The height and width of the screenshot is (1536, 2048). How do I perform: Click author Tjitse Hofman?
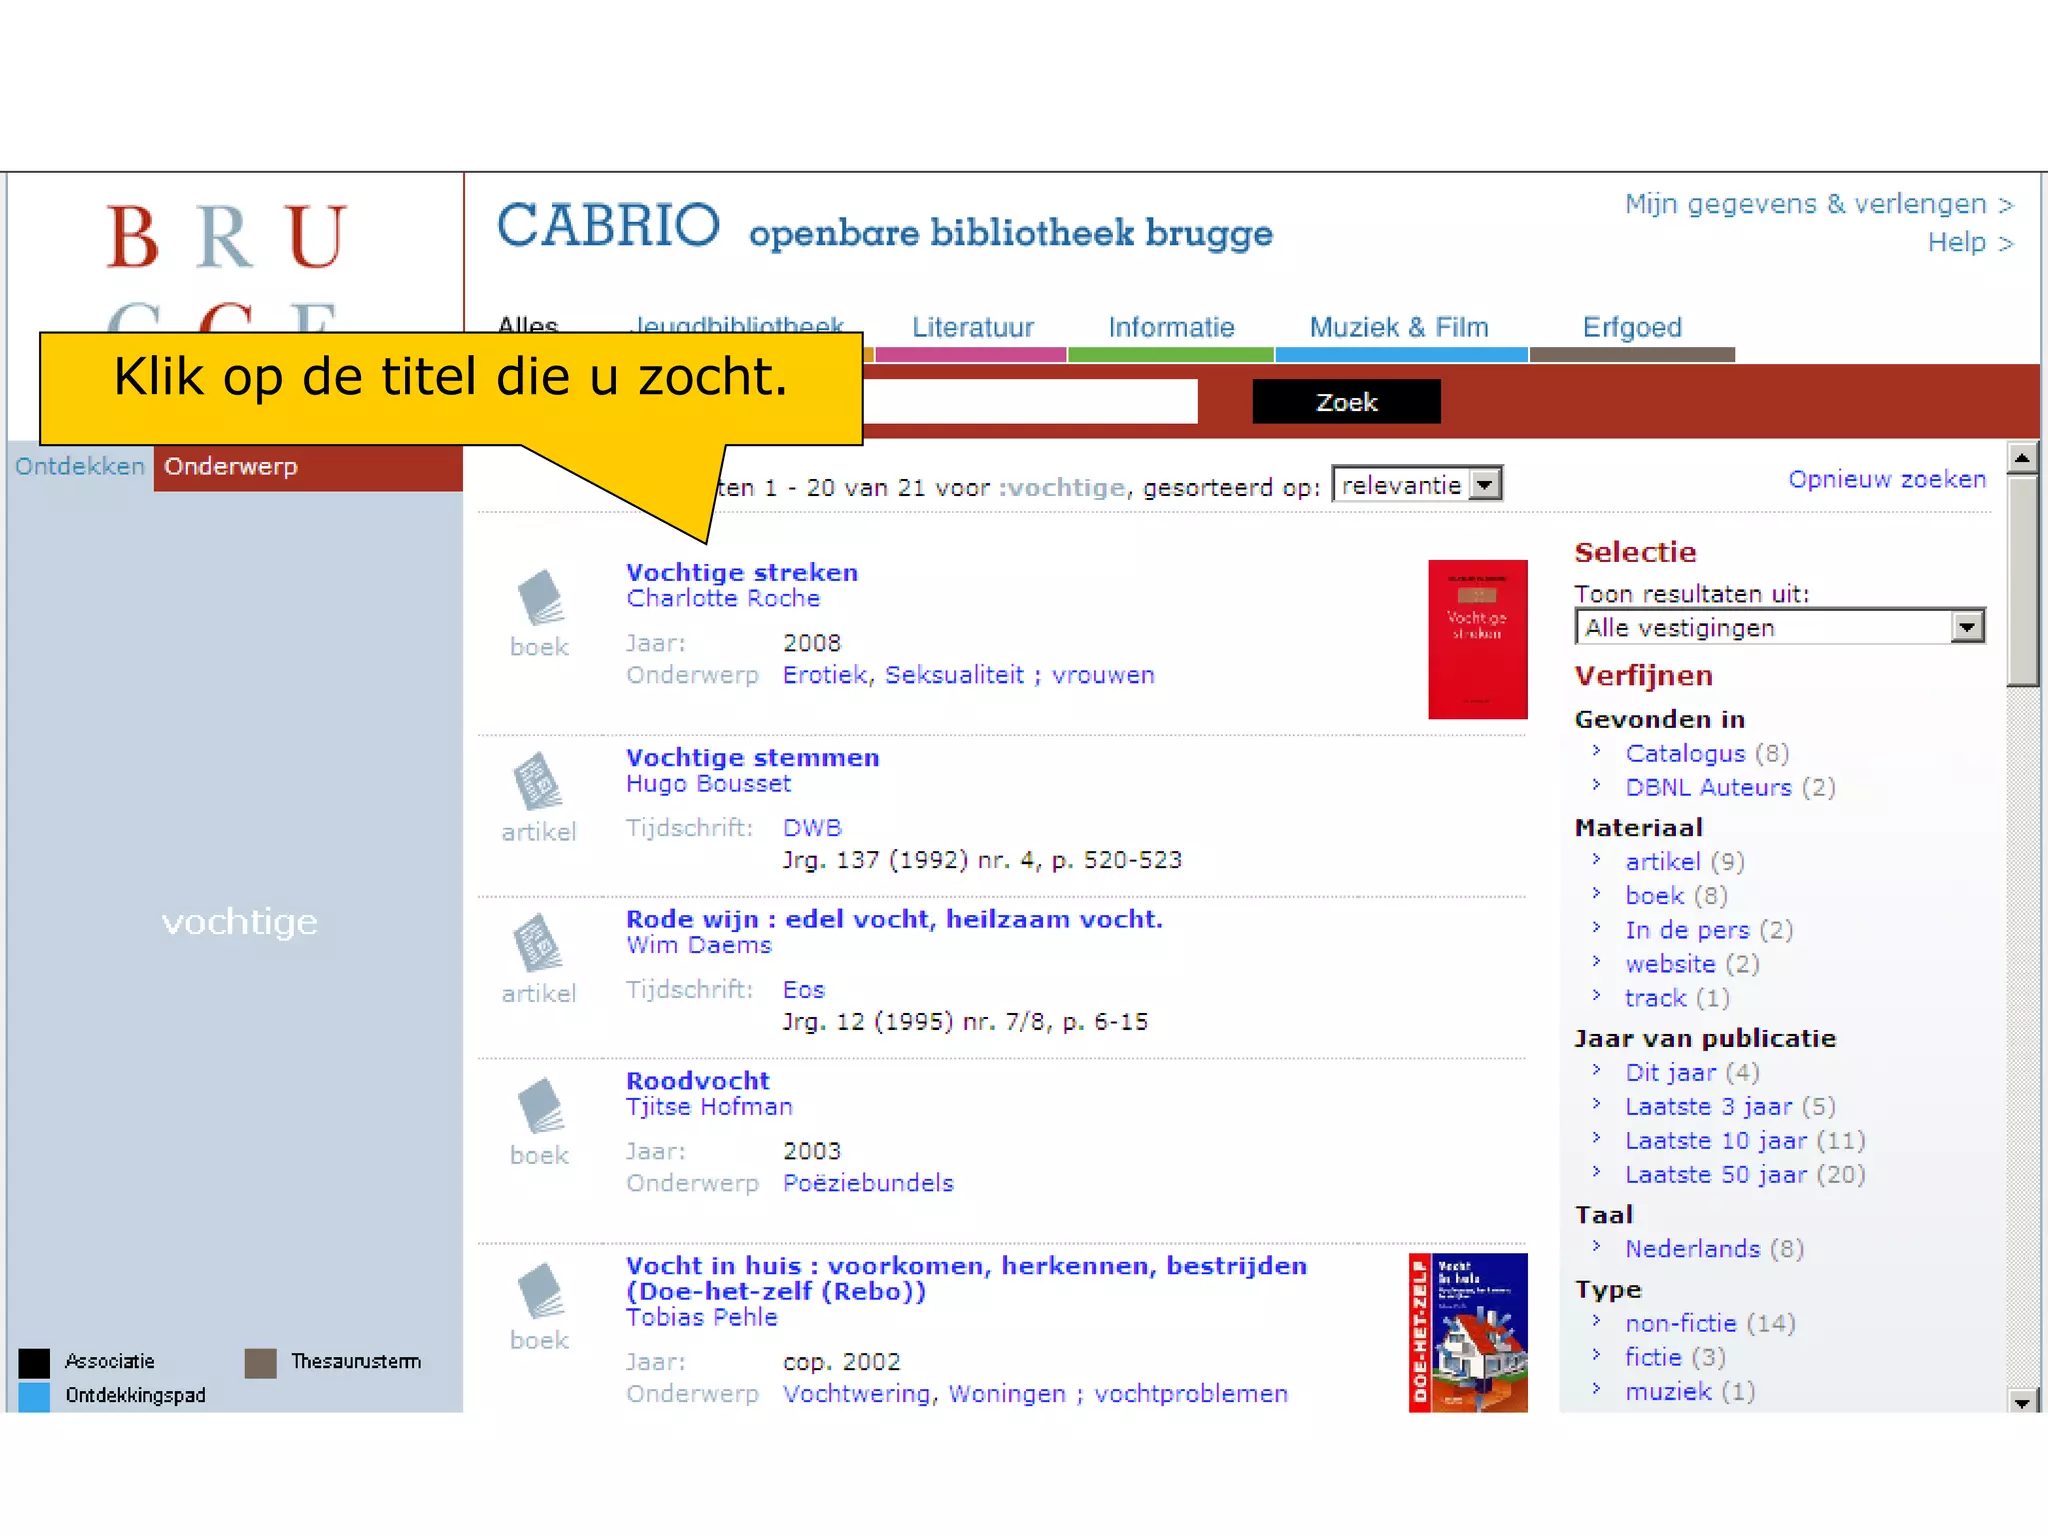click(709, 1107)
